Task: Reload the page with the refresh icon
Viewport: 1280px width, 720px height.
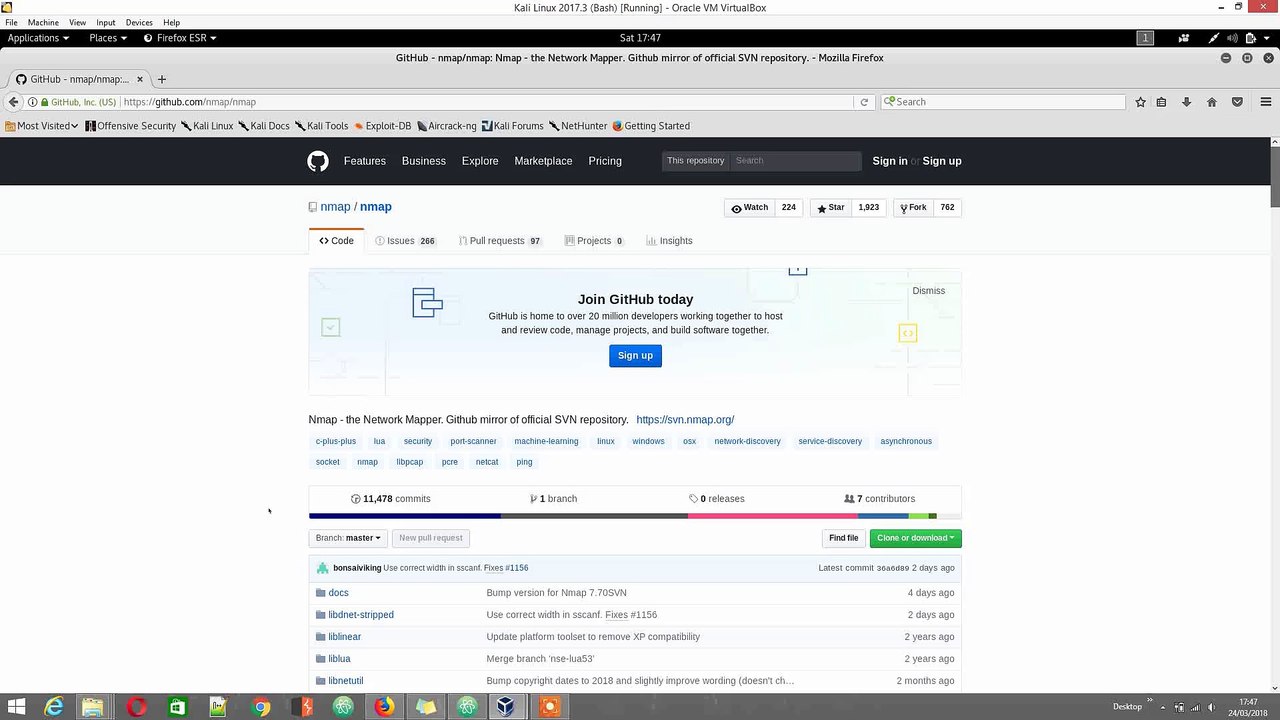Action: pos(864,102)
